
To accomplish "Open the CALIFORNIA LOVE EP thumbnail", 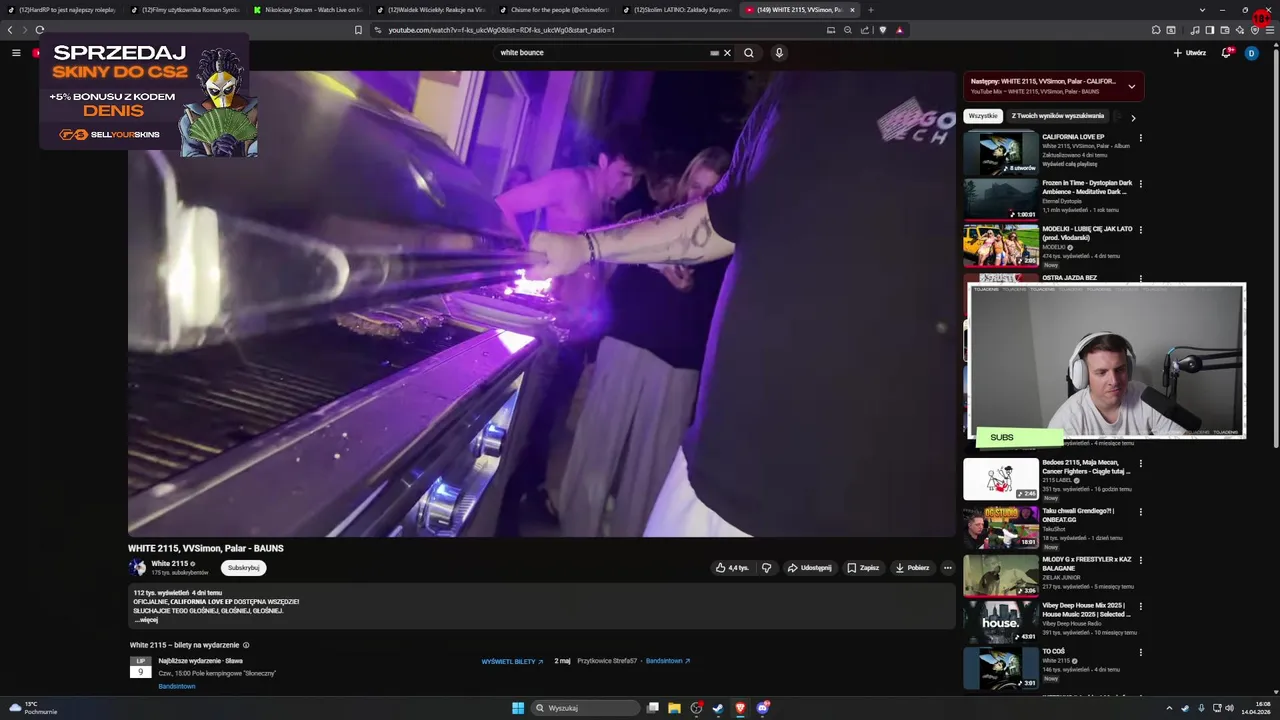I will [x=1001, y=153].
